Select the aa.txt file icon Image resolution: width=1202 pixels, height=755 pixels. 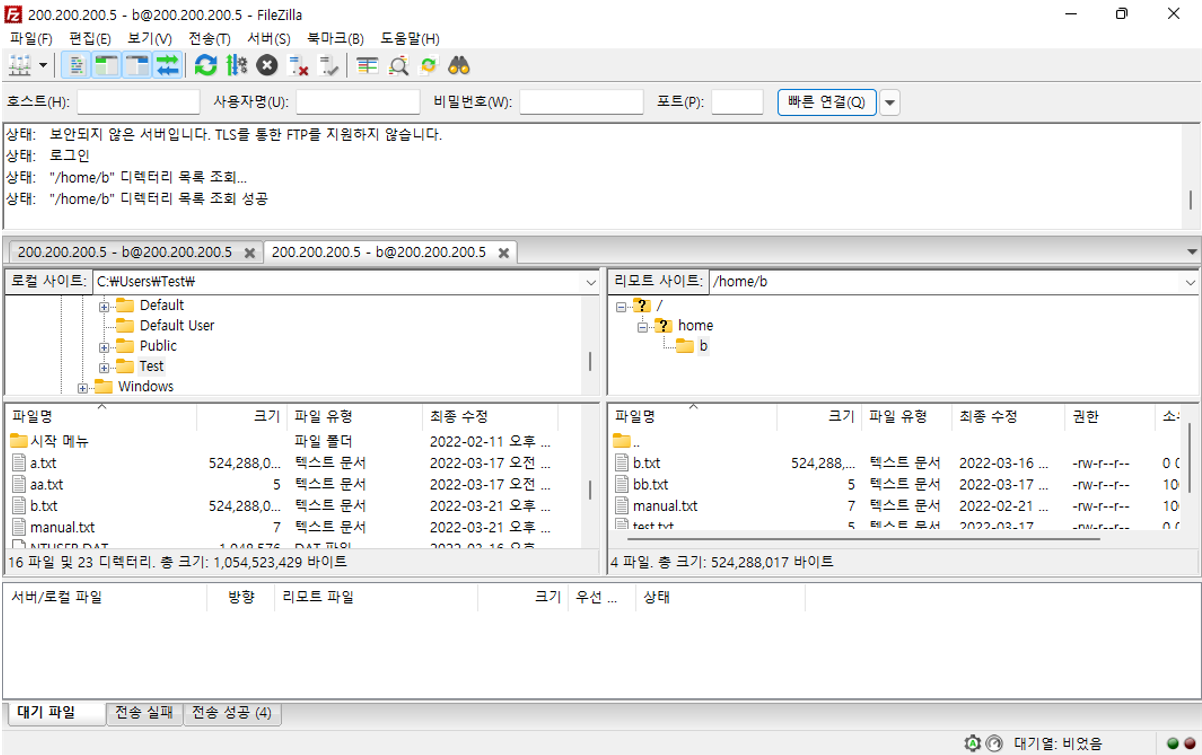[x=19, y=484]
